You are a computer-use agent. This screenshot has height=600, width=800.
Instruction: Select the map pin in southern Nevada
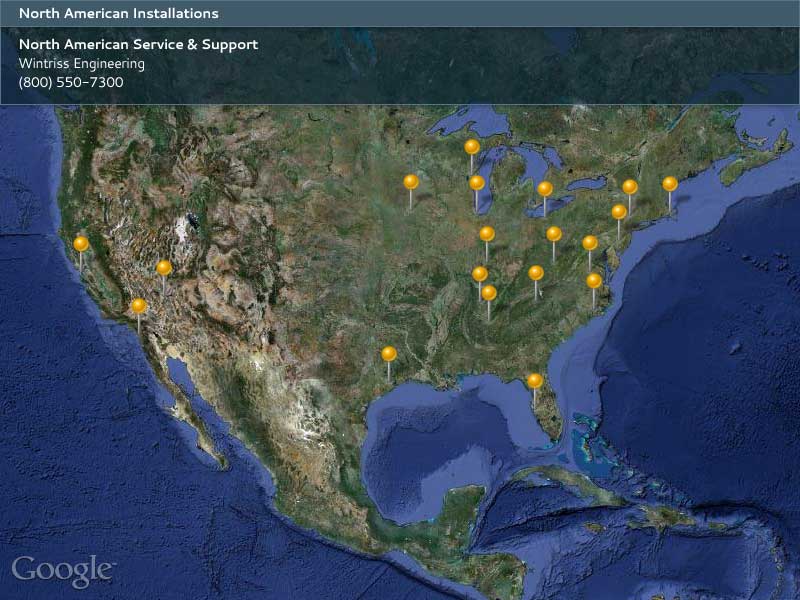point(164,268)
